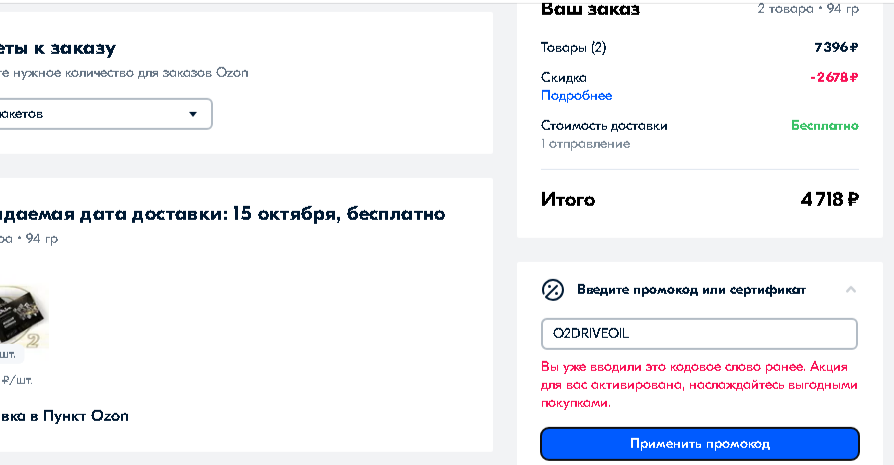Click the promo code field with O2DRIVEOIL
894x465 pixels.
click(x=699, y=333)
